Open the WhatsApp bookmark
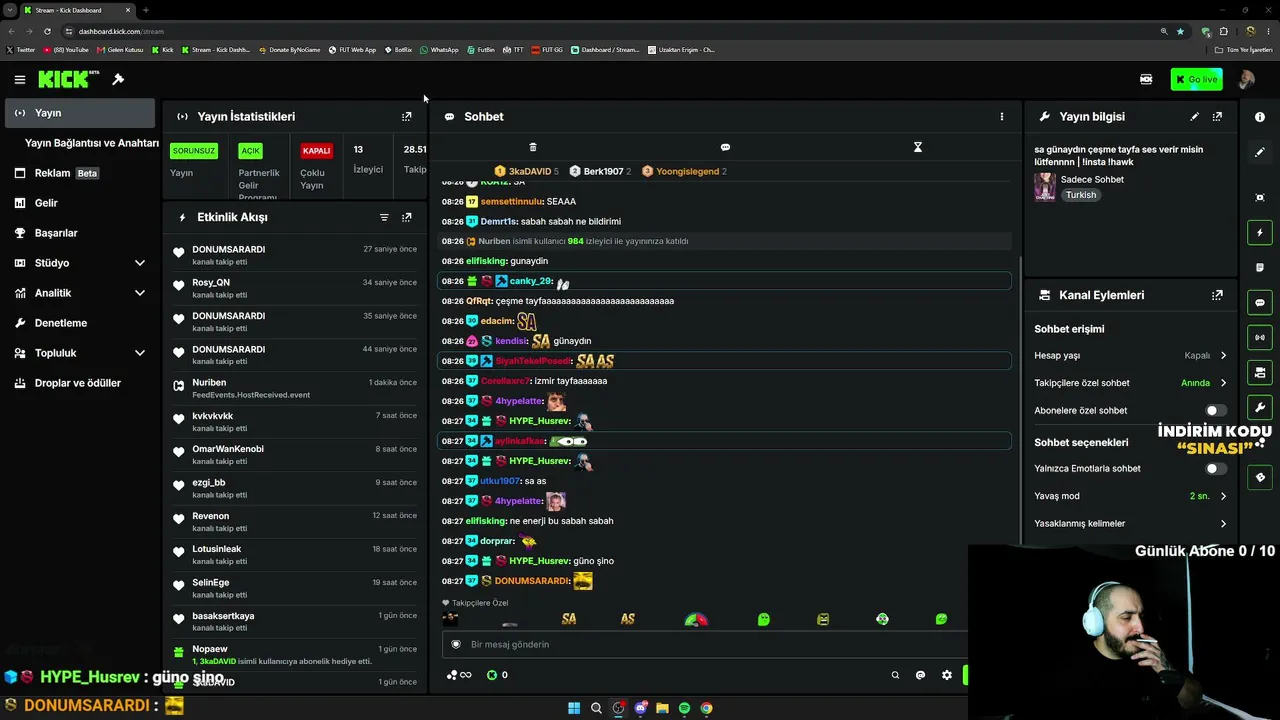This screenshot has height=720, width=1280. coord(440,50)
